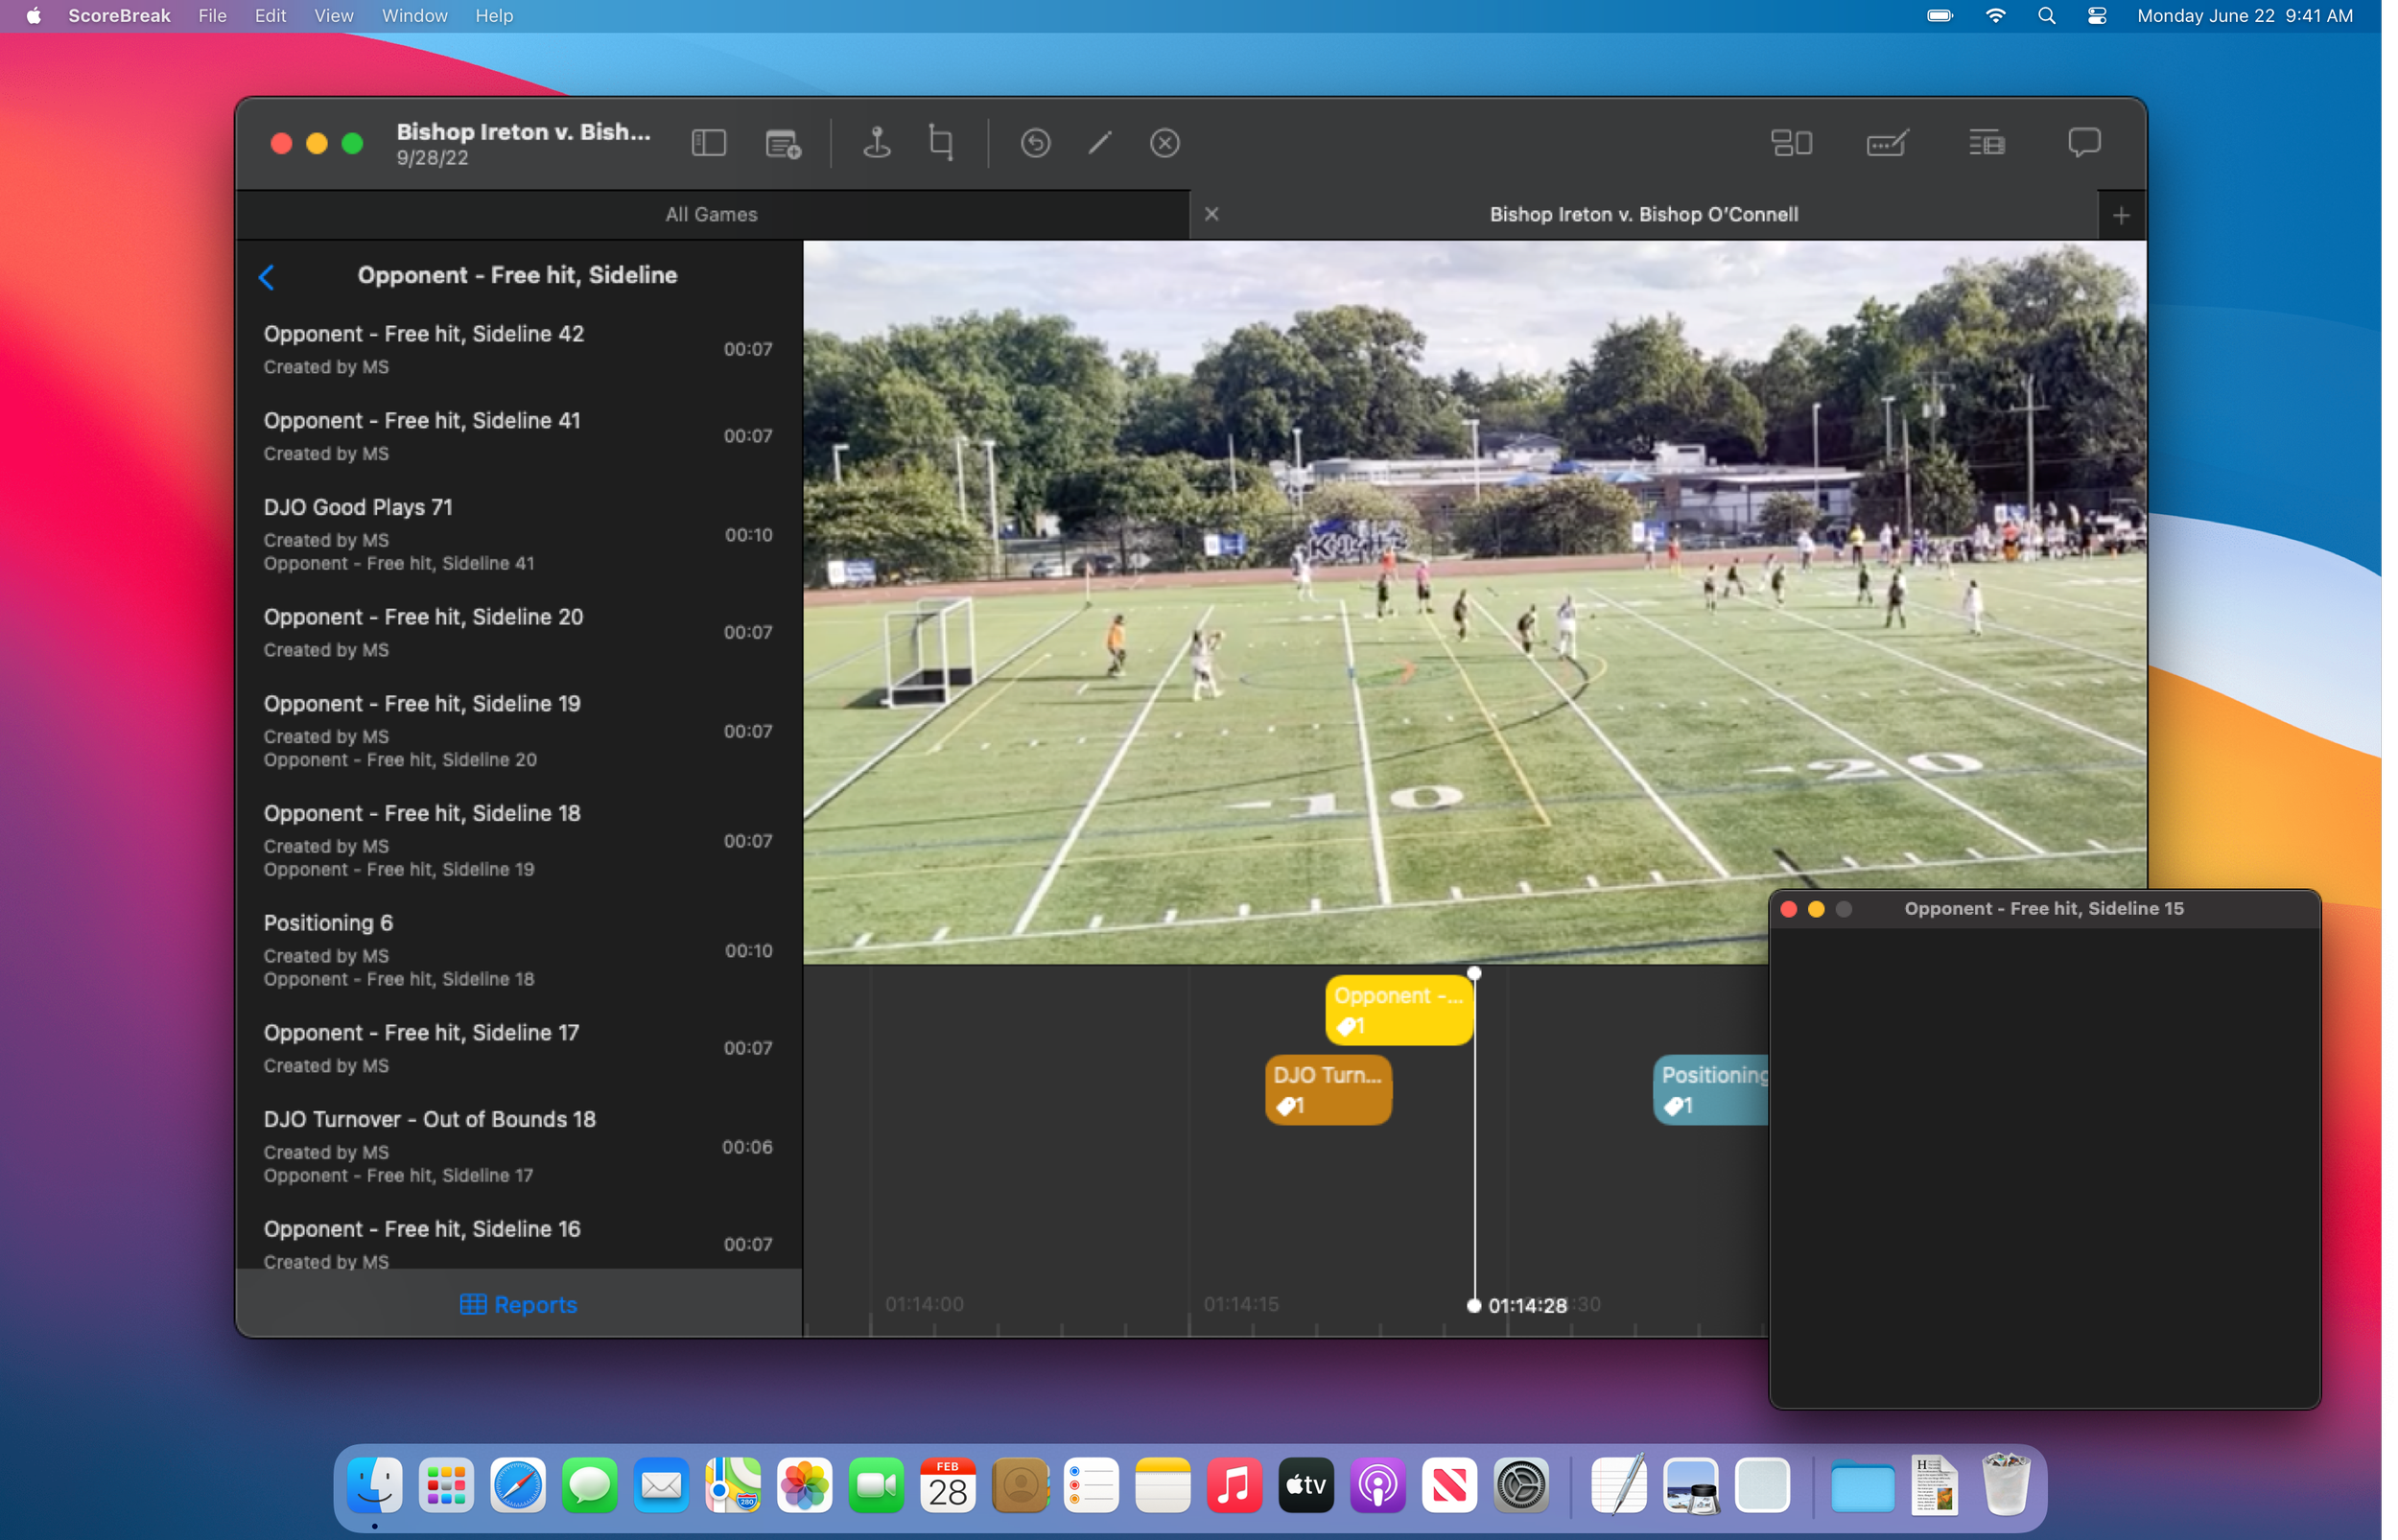Select the title of Opponent - Free hit, Sideline 16 clip
The height and width of the screenshot is (1540, 2398).
click(422, 1228)
